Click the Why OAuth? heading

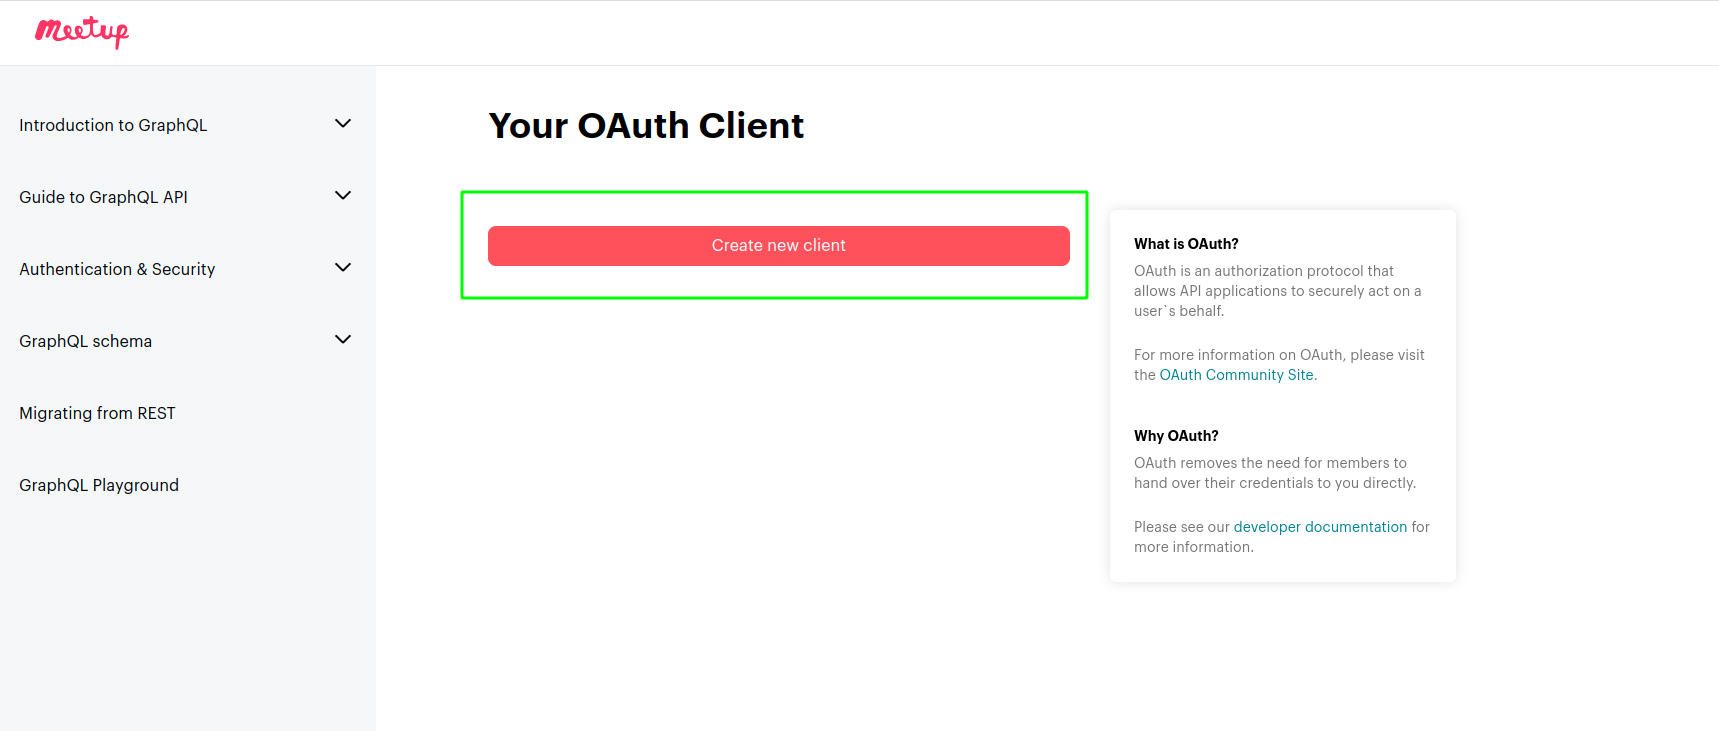1176,436
